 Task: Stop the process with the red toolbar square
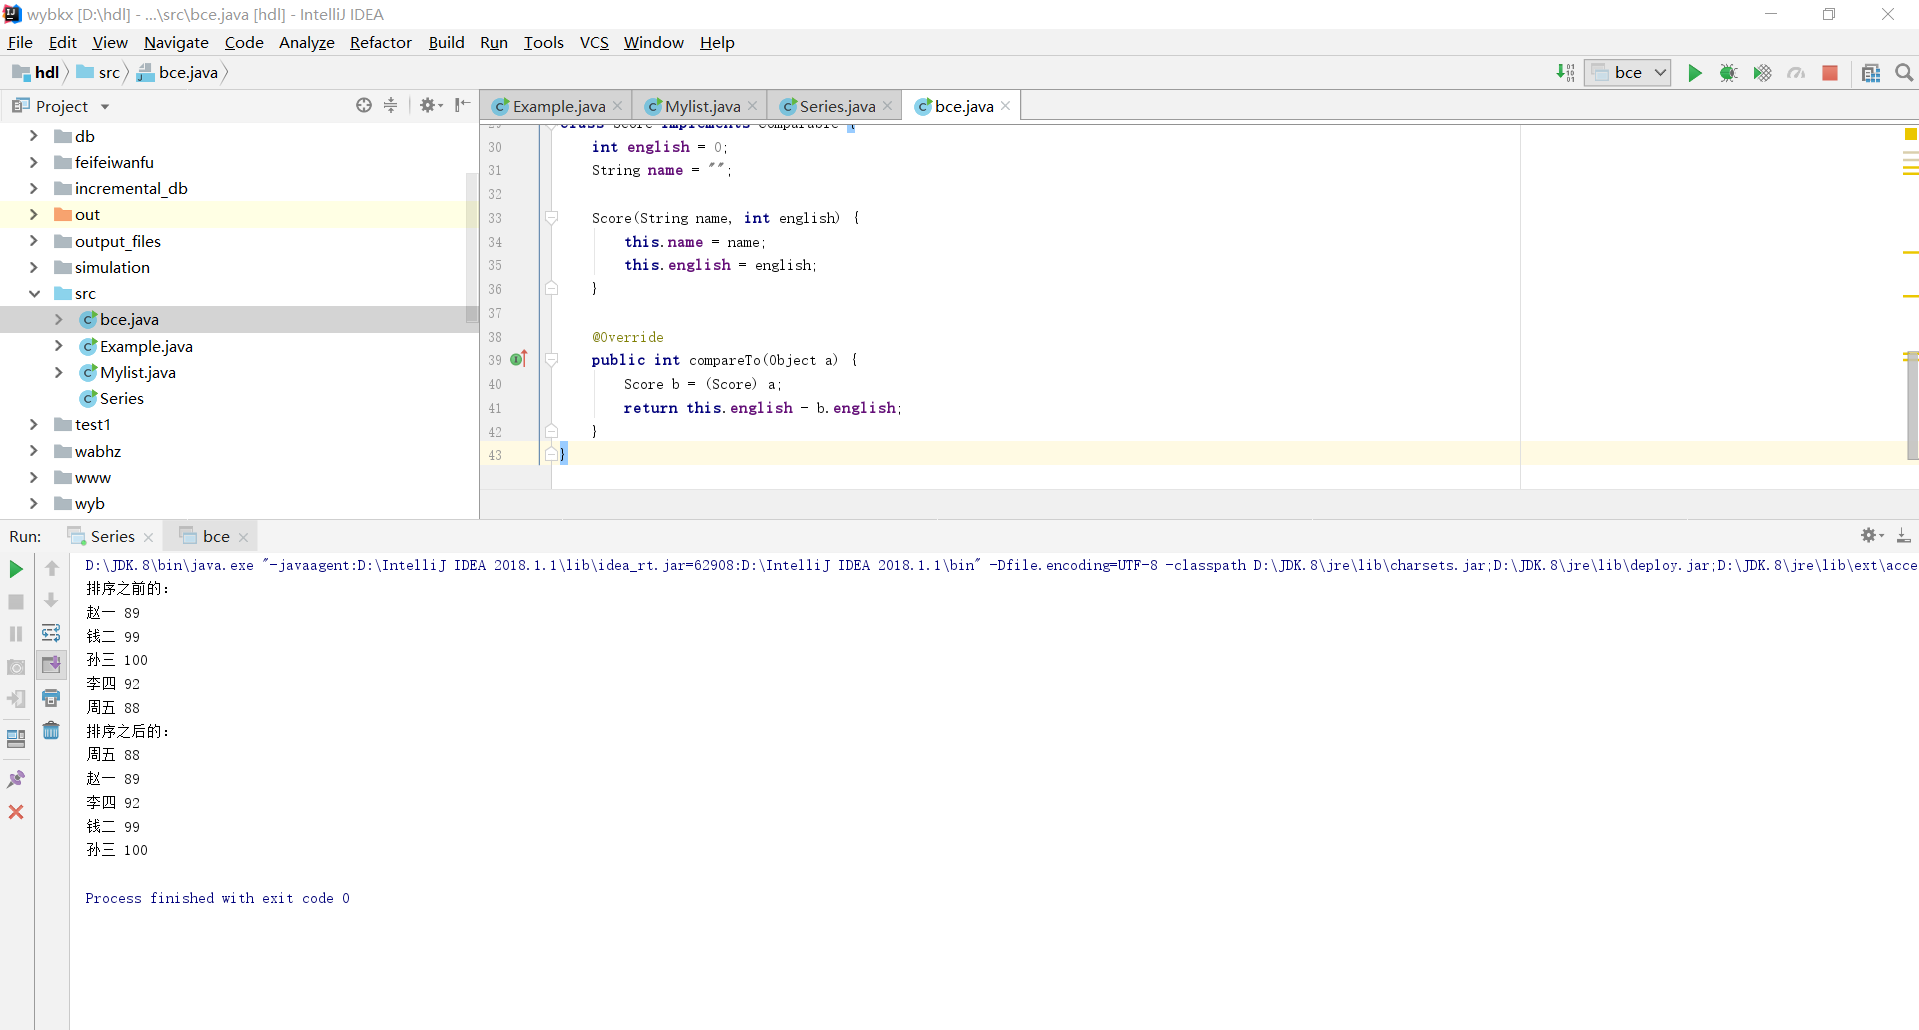click(1830, 72)
